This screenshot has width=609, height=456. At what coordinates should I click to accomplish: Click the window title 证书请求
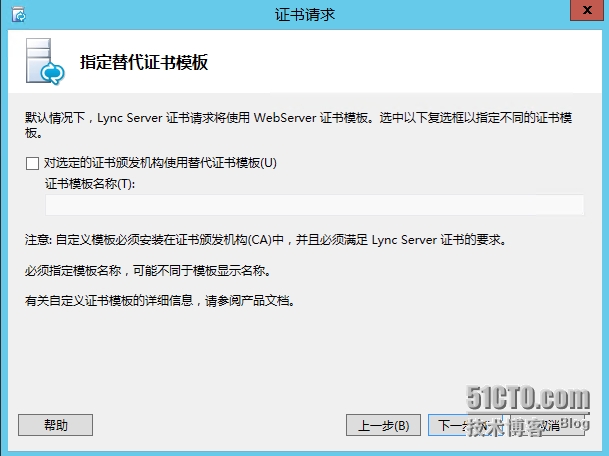tap(305, 15)
